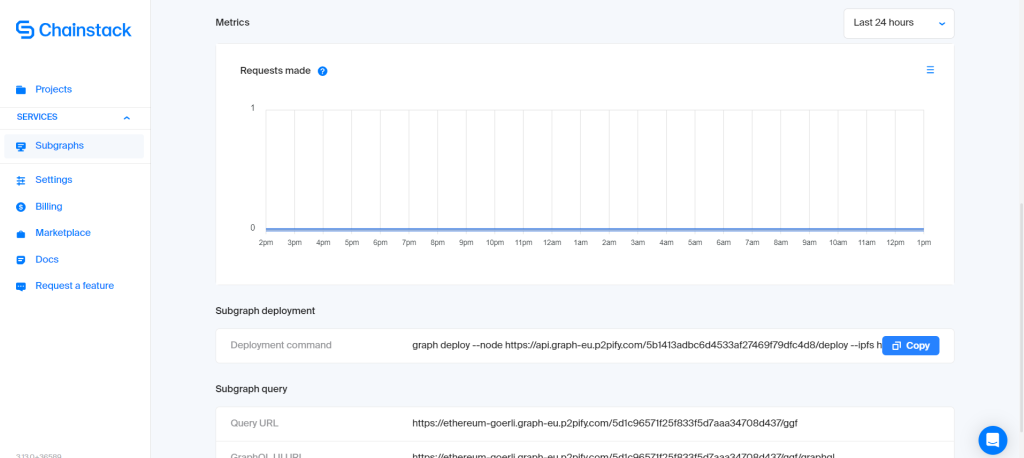Click the Billing dollar icon
Image resolution: width=1024 pixels, height=458 pixels.
[x=21, y=207]
